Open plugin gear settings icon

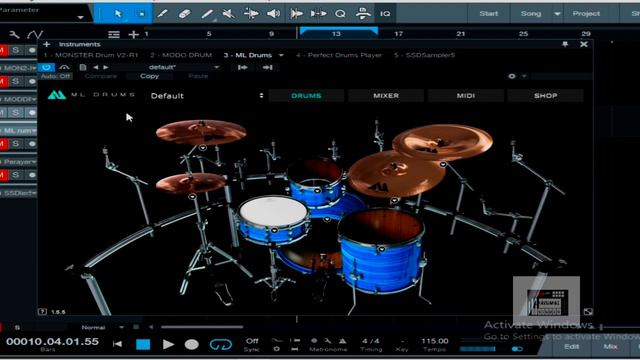pos(512,76)
